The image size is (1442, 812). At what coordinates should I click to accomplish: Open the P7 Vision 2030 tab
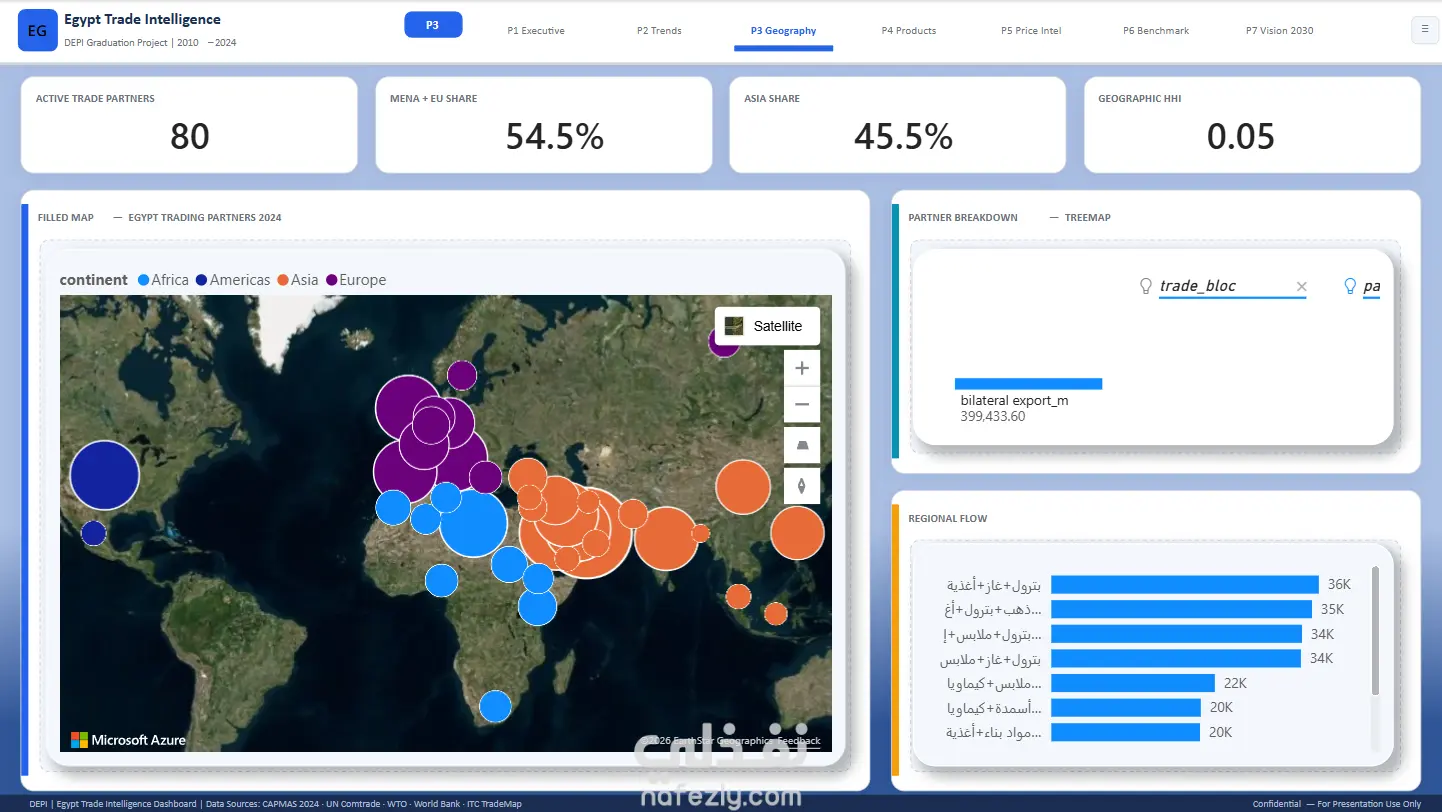tap(1279, 31)
